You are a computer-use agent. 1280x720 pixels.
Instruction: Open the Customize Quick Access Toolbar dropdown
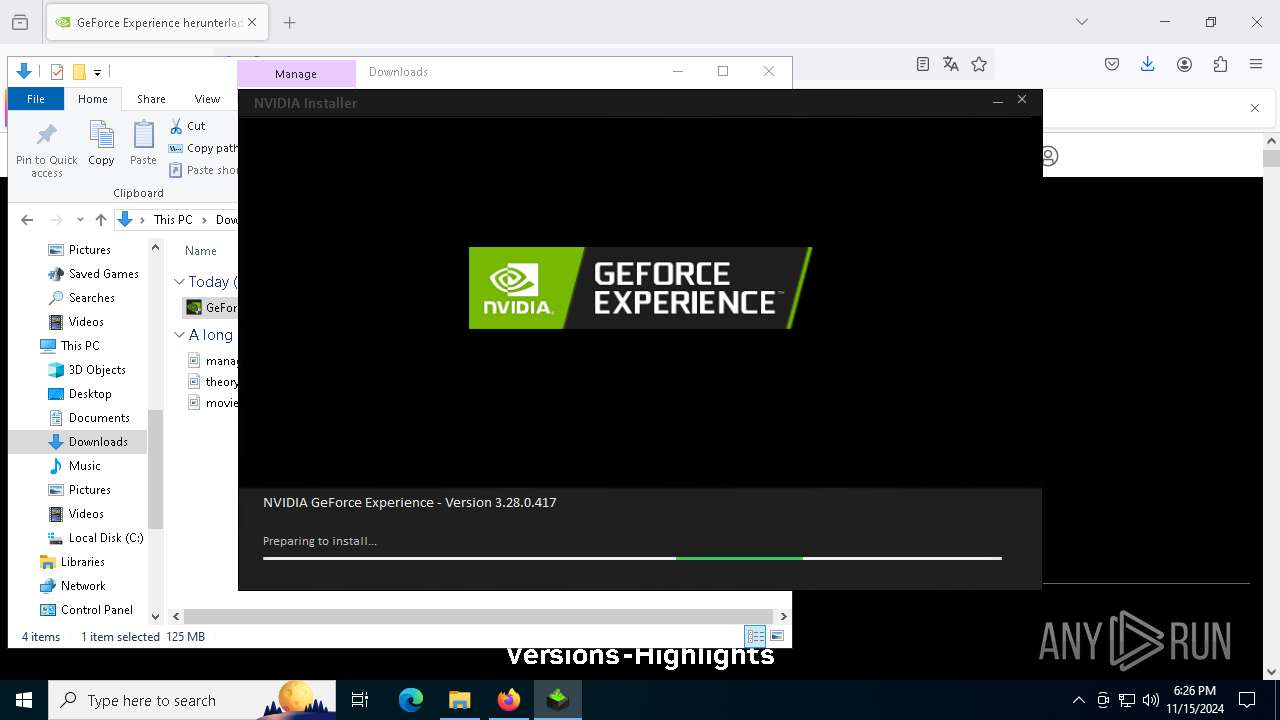point(97,72)
